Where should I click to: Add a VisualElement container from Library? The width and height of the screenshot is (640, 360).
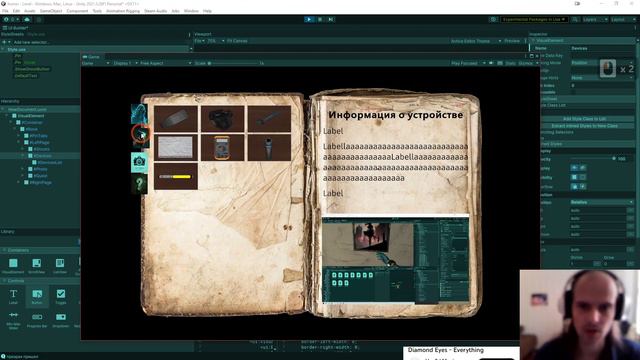pos(13,266)
